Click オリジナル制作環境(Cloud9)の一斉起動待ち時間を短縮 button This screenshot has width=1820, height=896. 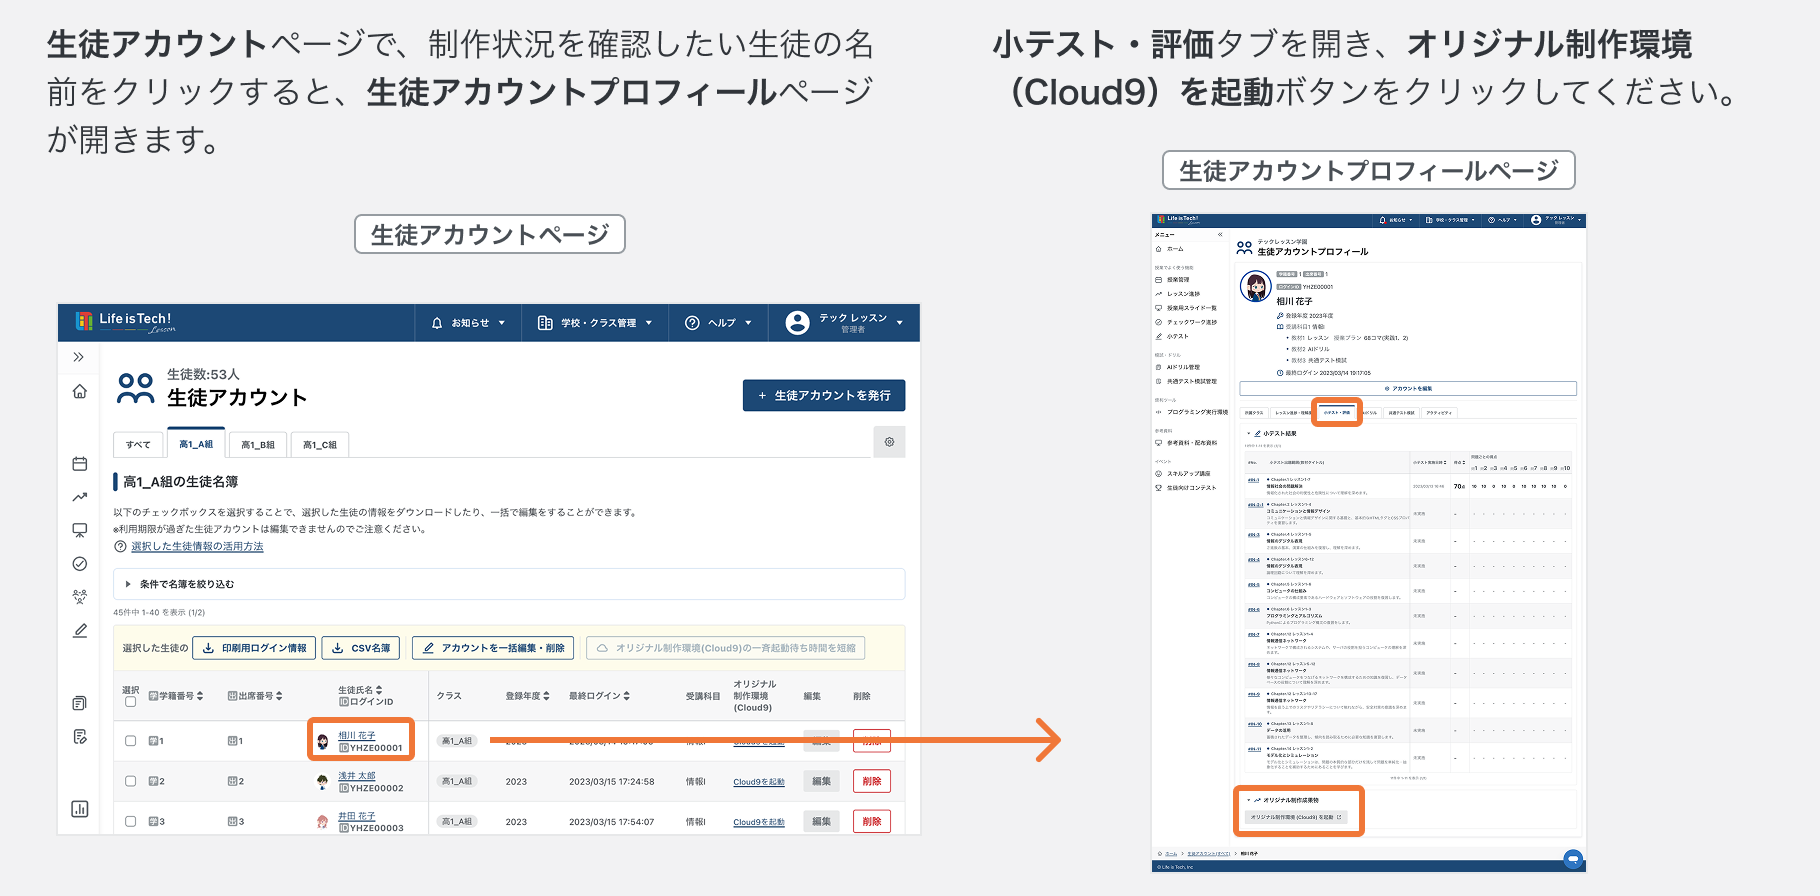(726, 648)
